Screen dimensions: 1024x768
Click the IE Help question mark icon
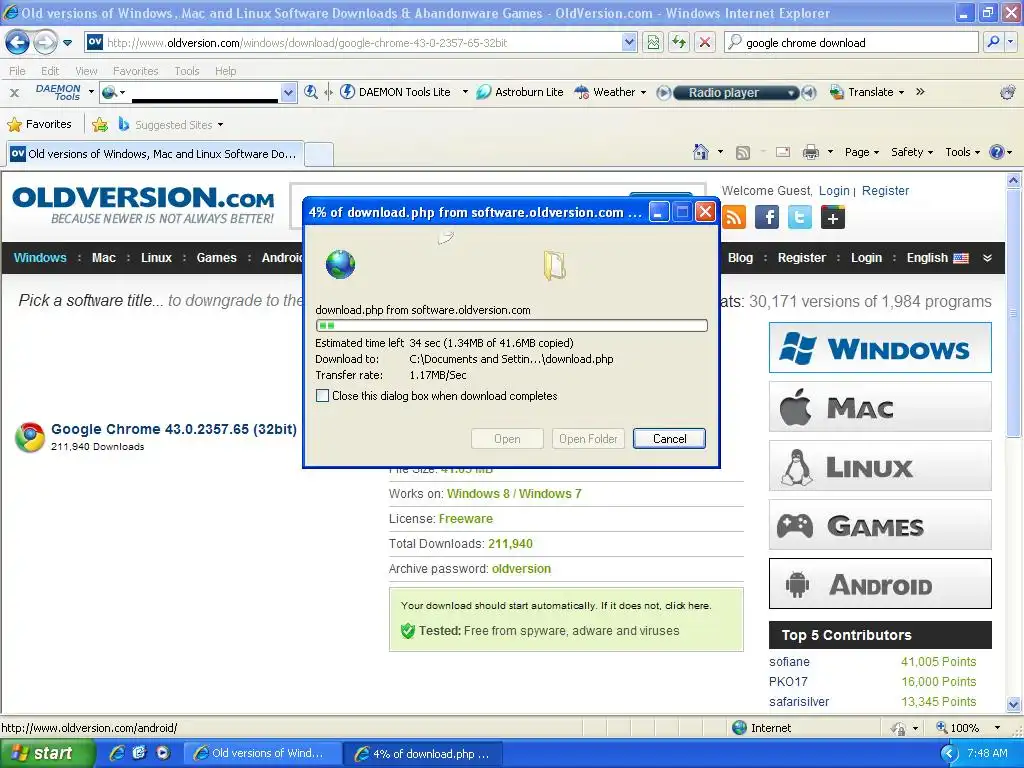(x=997, y=152)
